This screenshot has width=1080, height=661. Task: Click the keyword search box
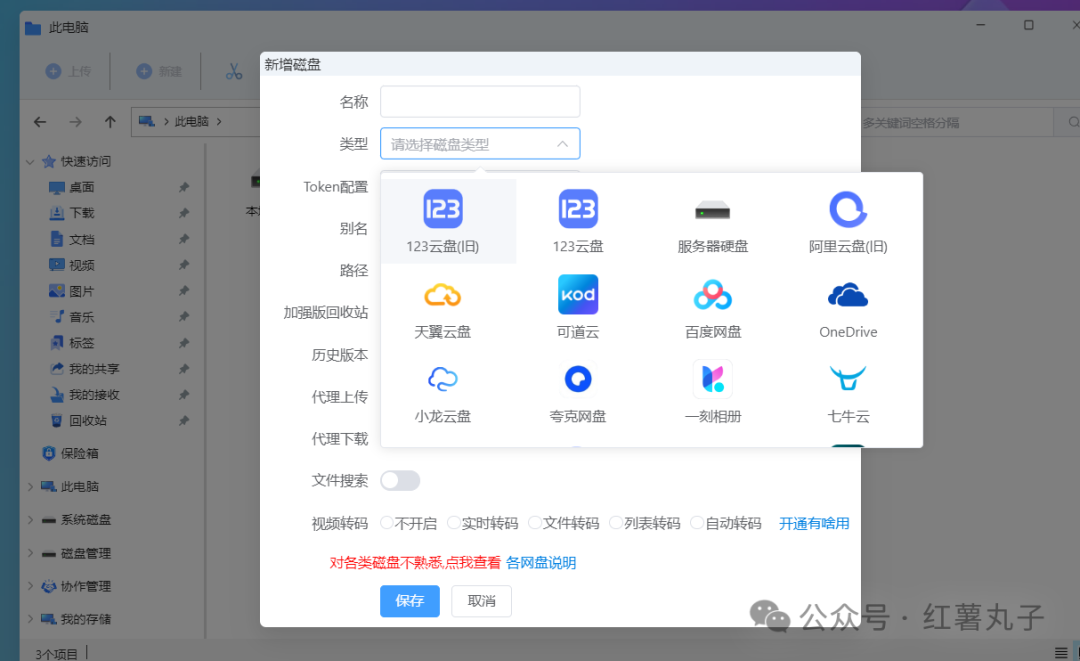[x=957, y=123]
